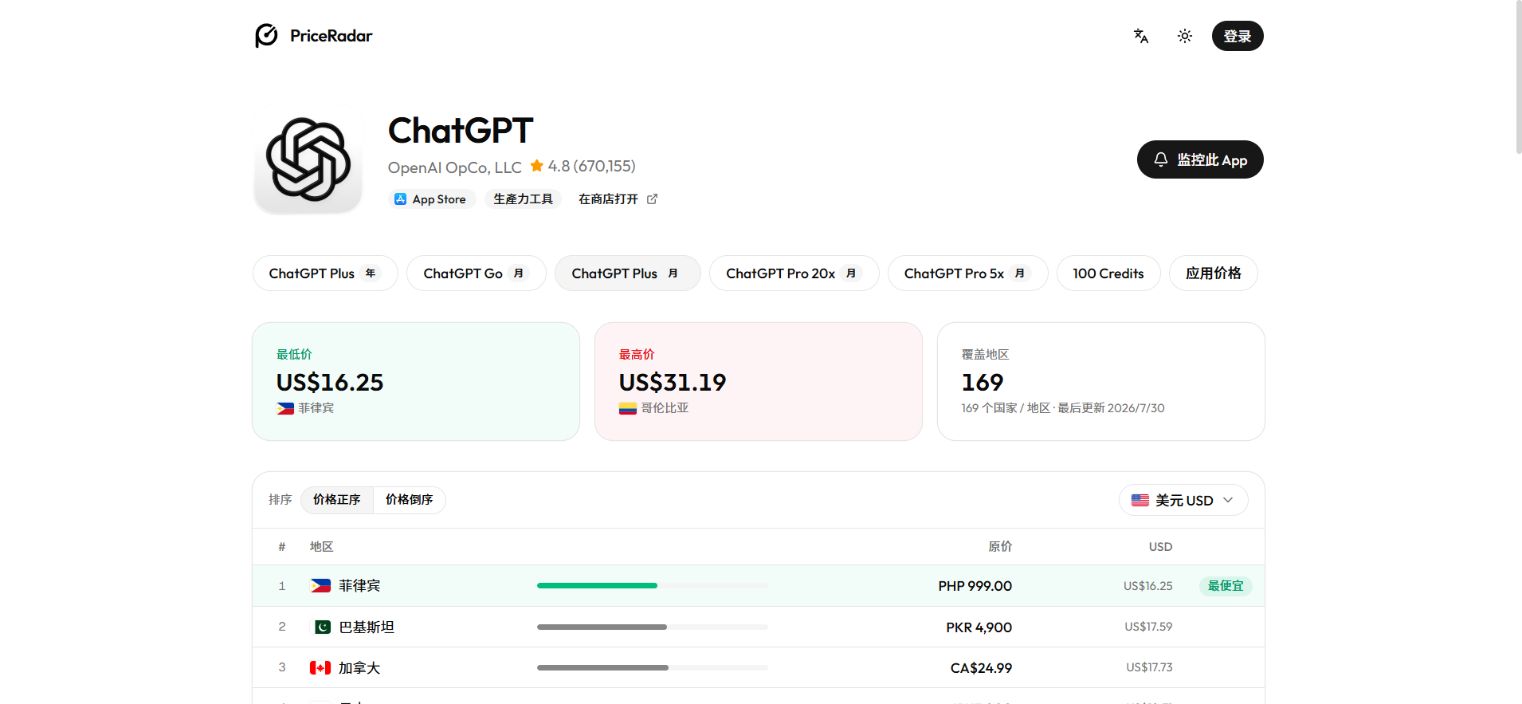Click the orange star rating icon
Viewport: 1522px width, 704px height.
pos(537,166)
